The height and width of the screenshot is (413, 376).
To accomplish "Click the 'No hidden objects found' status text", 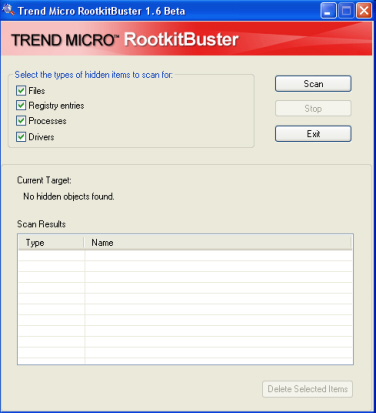I will [69, 197].
